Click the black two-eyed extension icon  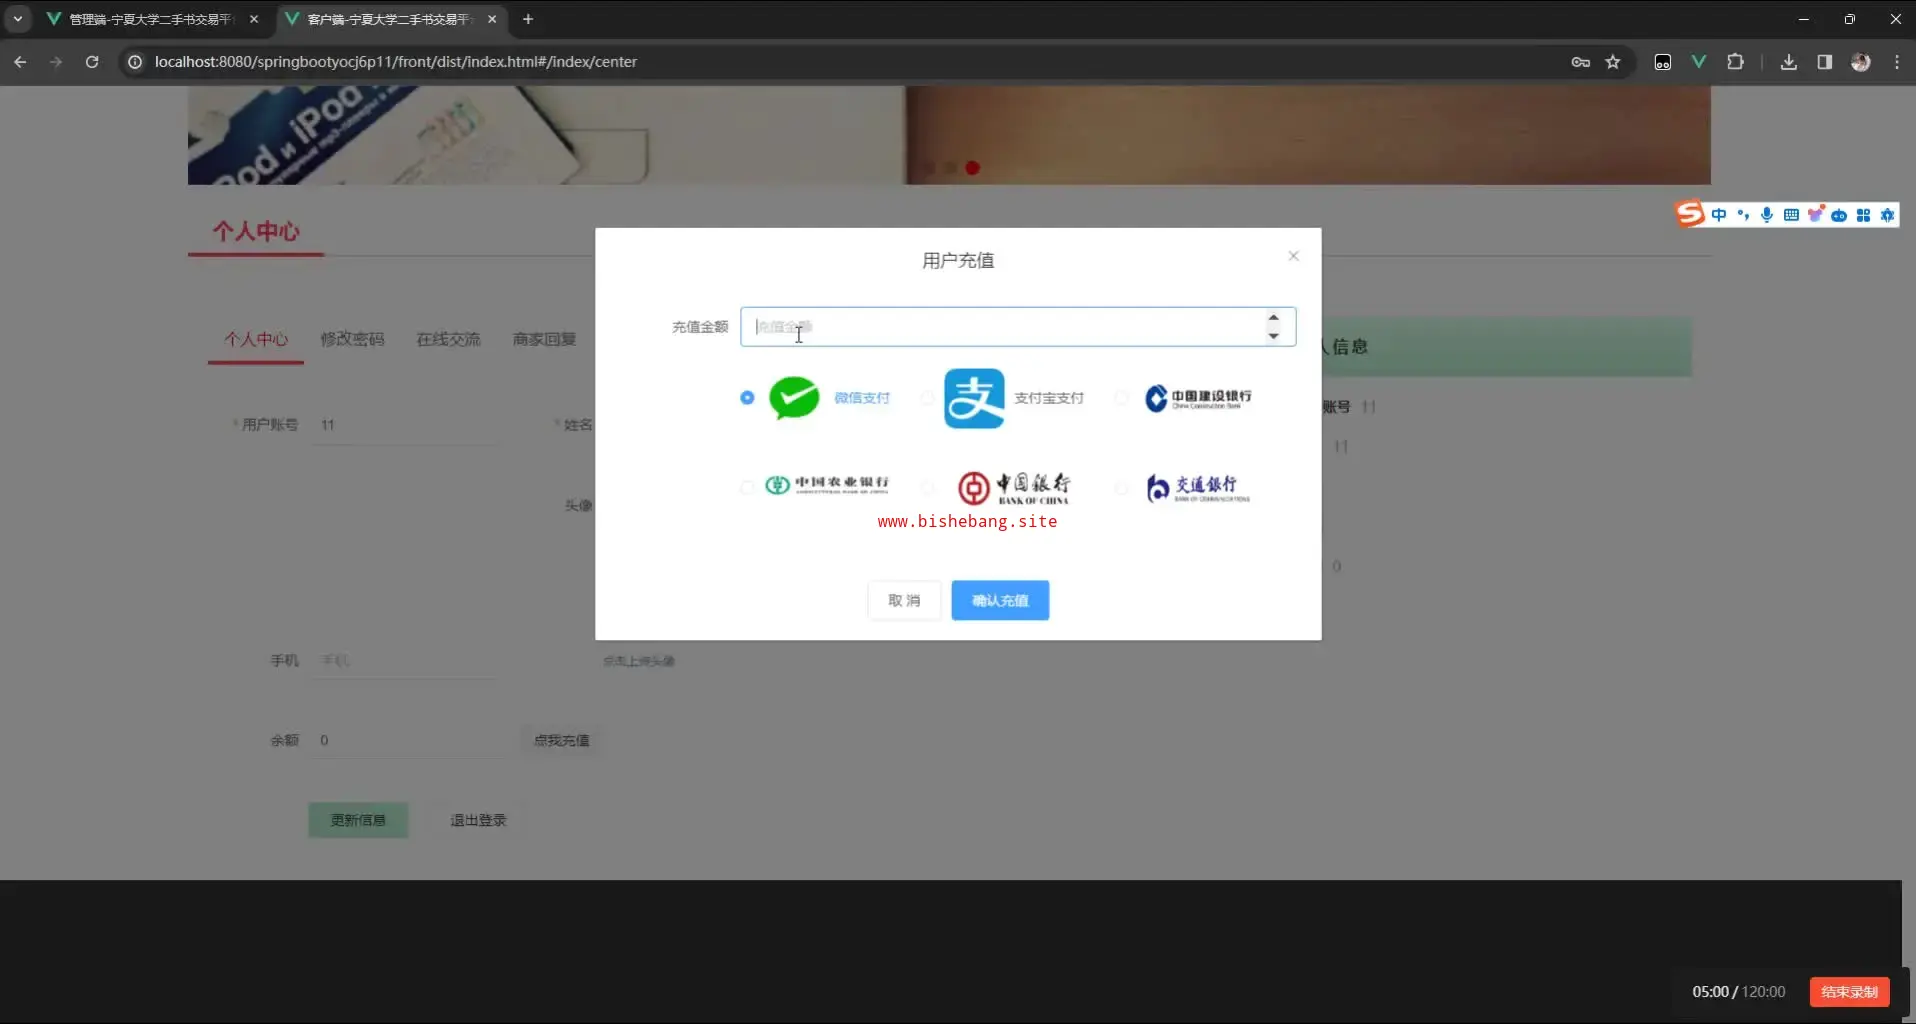click(1663, 62)
